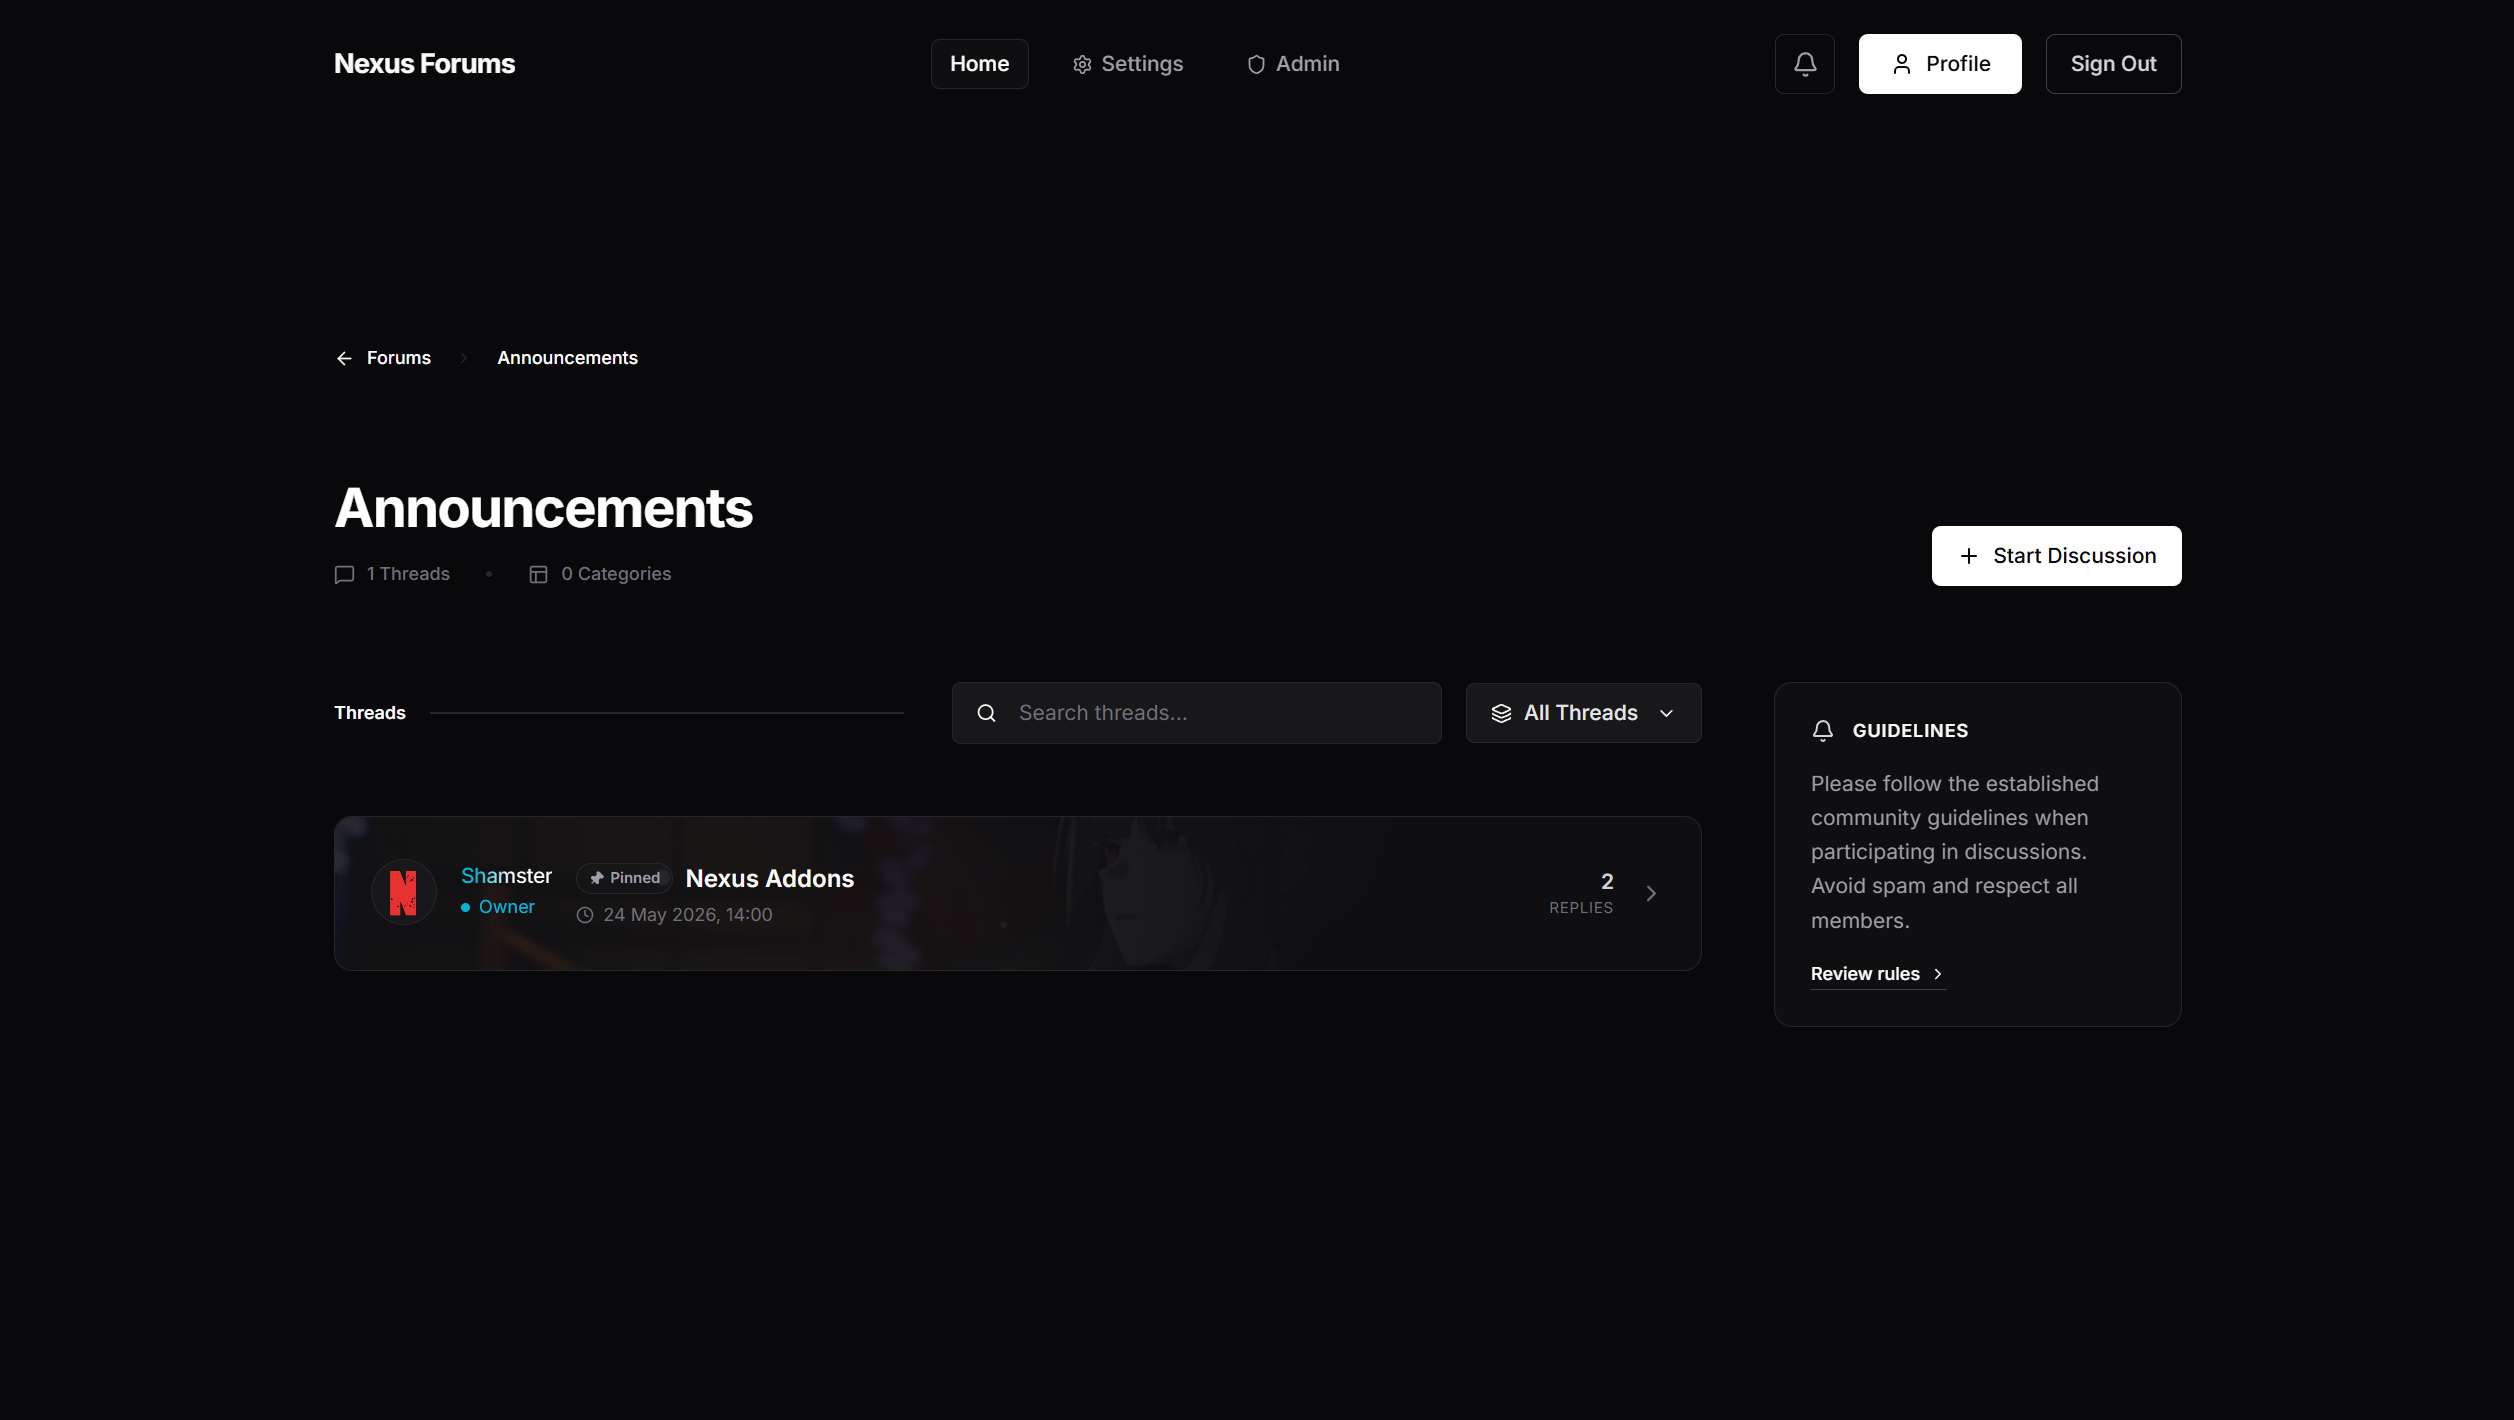
Task: Click the Owner role label
Action: [x=506, y=907]
